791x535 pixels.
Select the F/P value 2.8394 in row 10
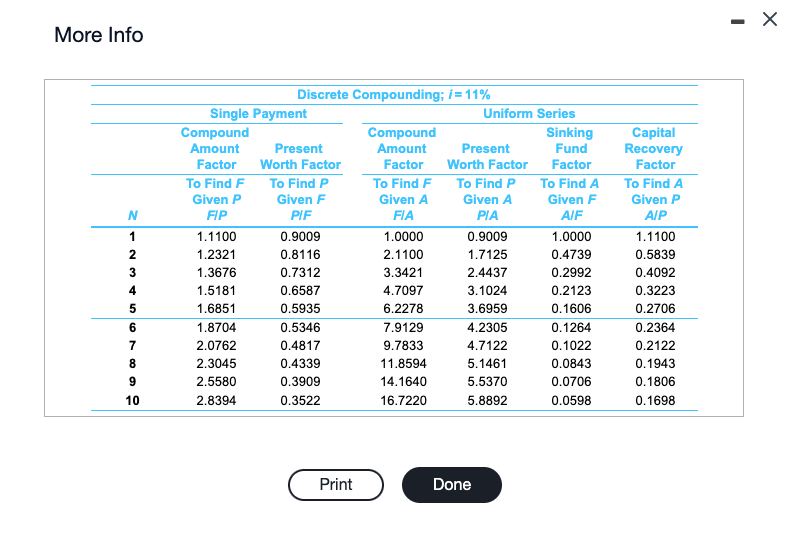[216, 400]
